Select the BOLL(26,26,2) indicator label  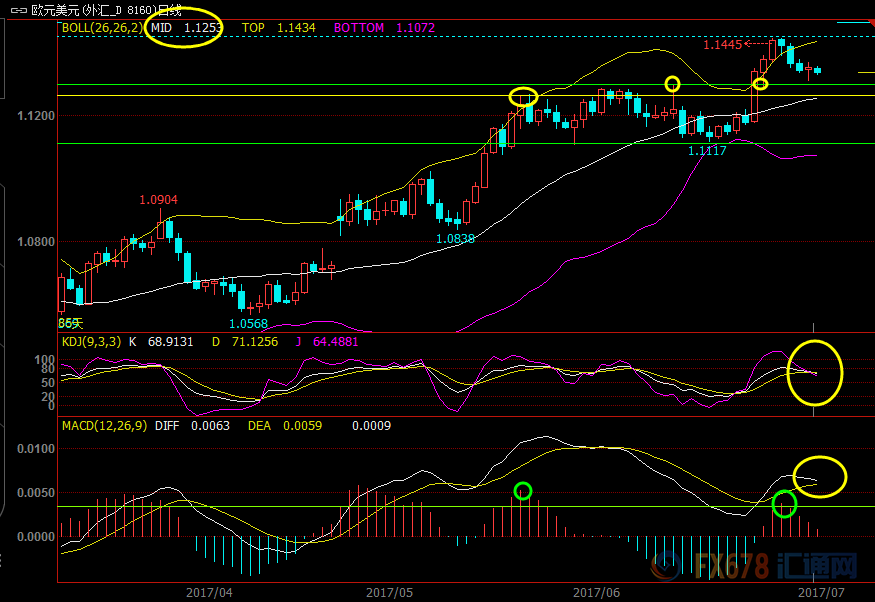point(102,28)
